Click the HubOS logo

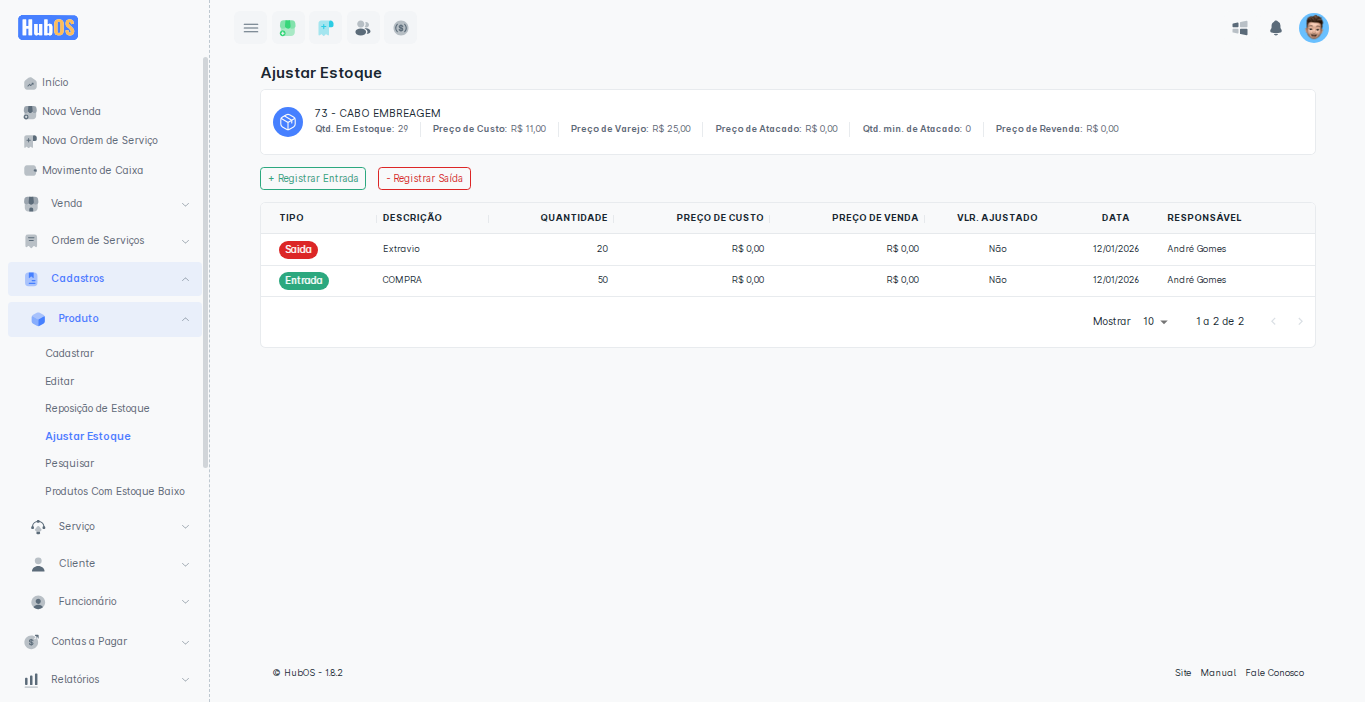[x=48, y=28]
